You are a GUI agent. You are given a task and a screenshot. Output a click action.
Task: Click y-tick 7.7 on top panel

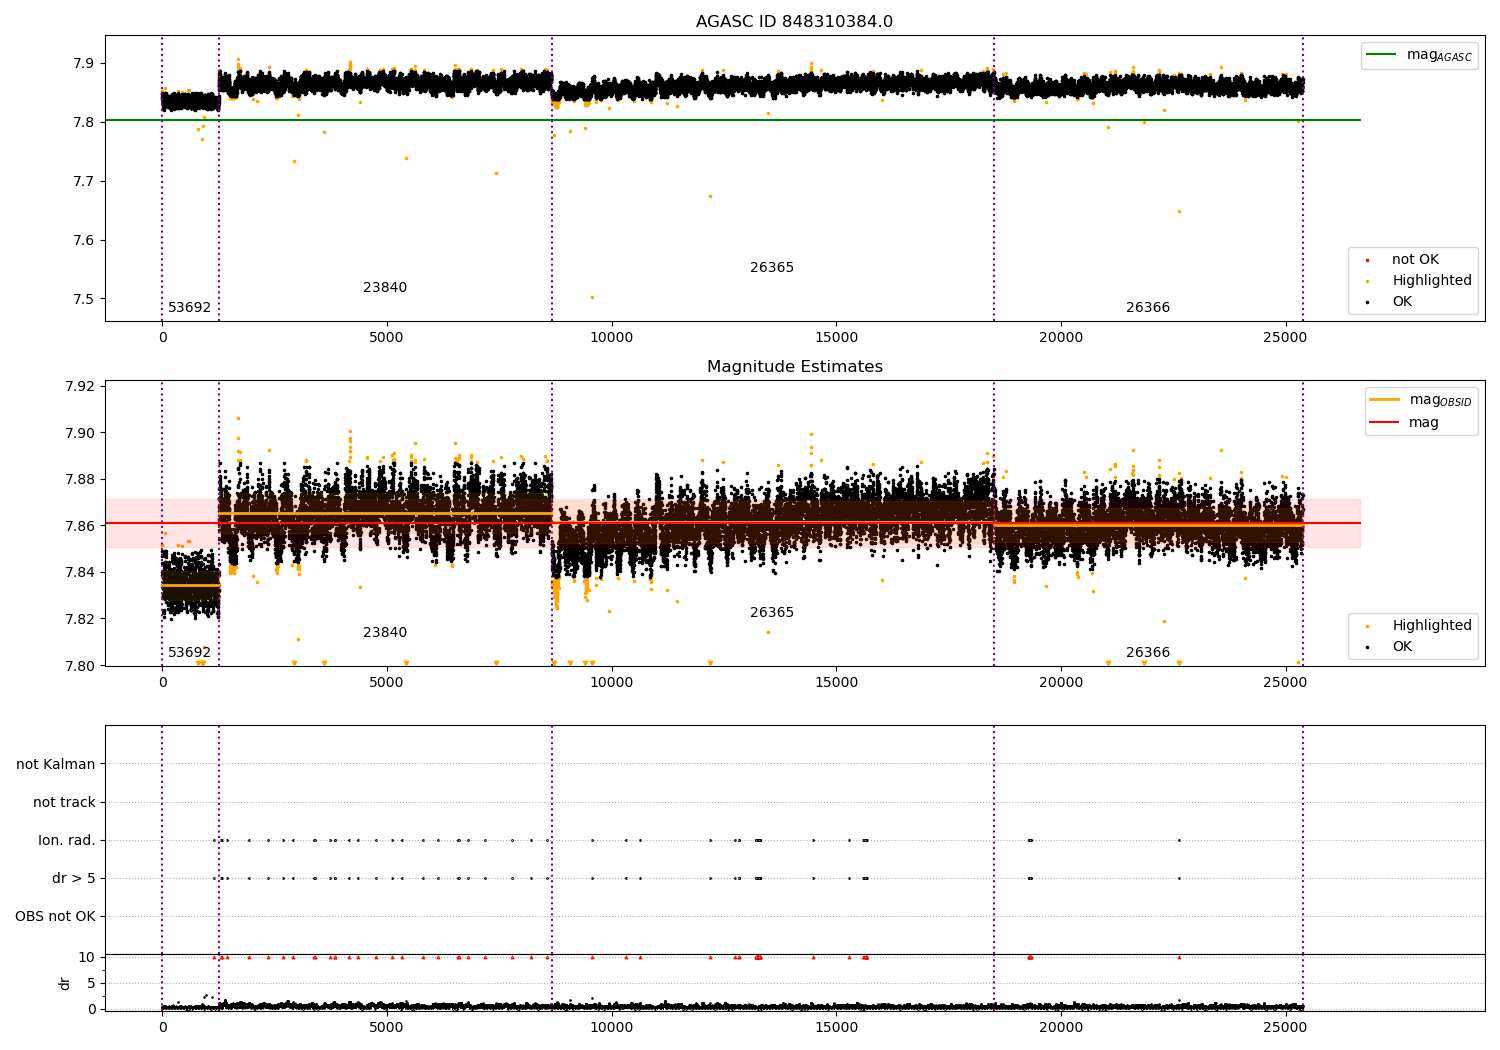[83, 182]
